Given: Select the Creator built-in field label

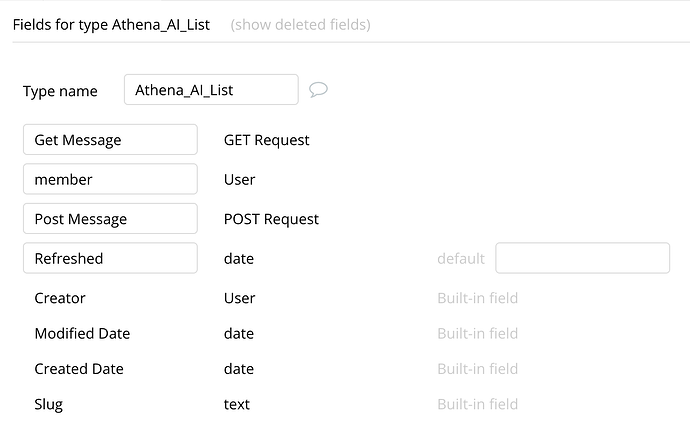Looking at the screenshot, I should coord(60,298).
